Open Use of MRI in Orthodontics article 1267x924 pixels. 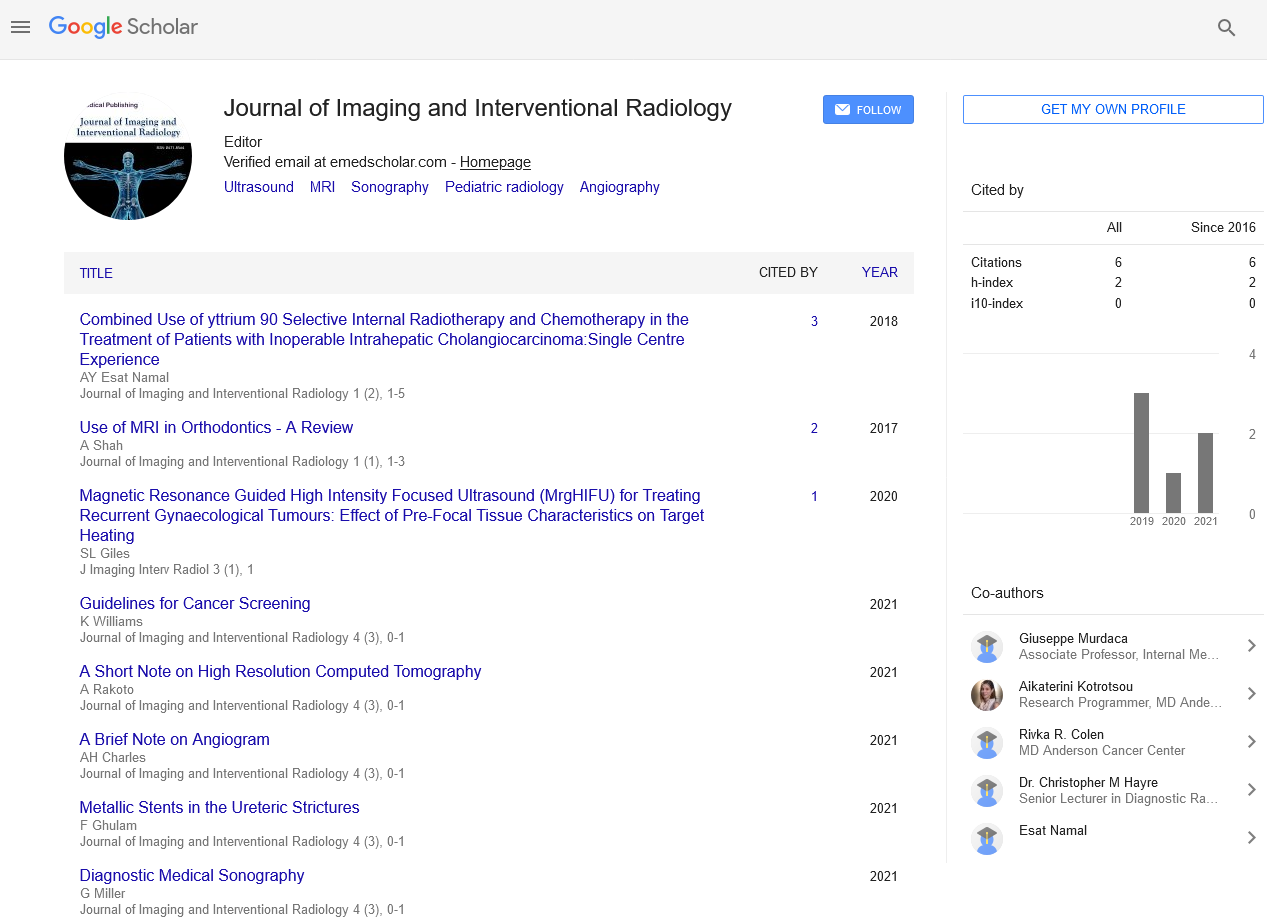click(x=216, y=428)
